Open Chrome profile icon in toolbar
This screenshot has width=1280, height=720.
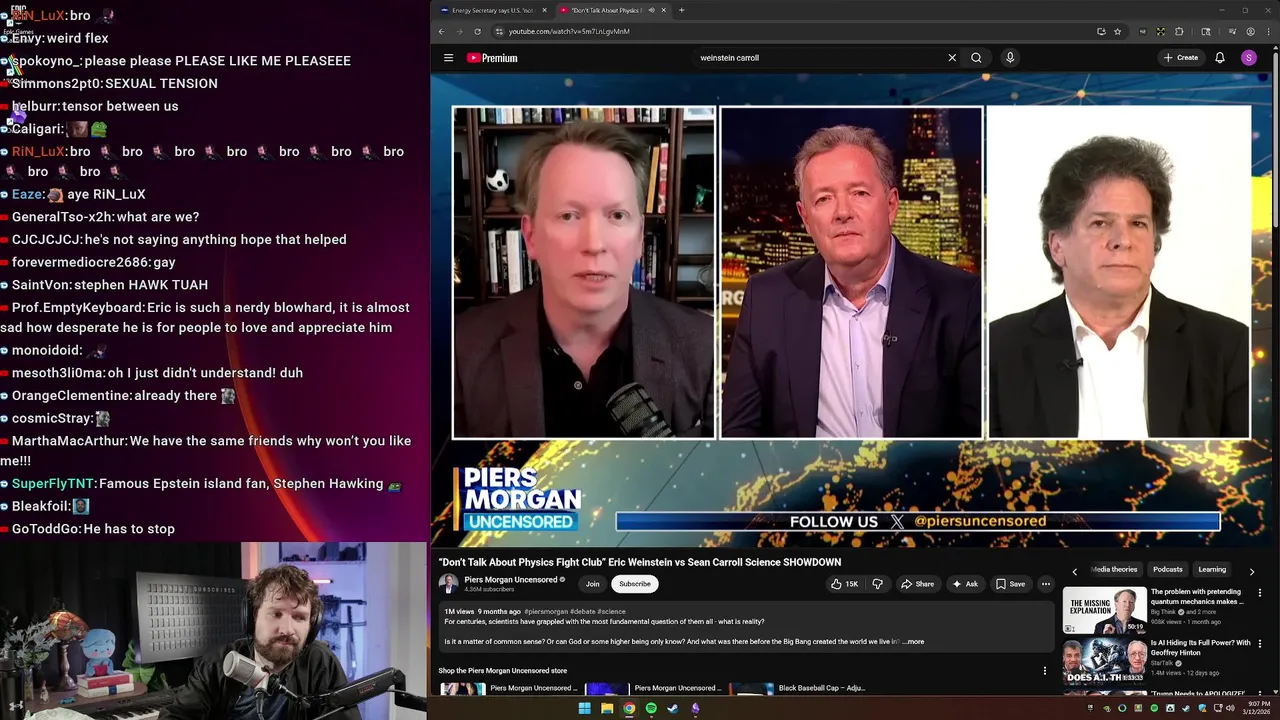[x=1250, y=31]
